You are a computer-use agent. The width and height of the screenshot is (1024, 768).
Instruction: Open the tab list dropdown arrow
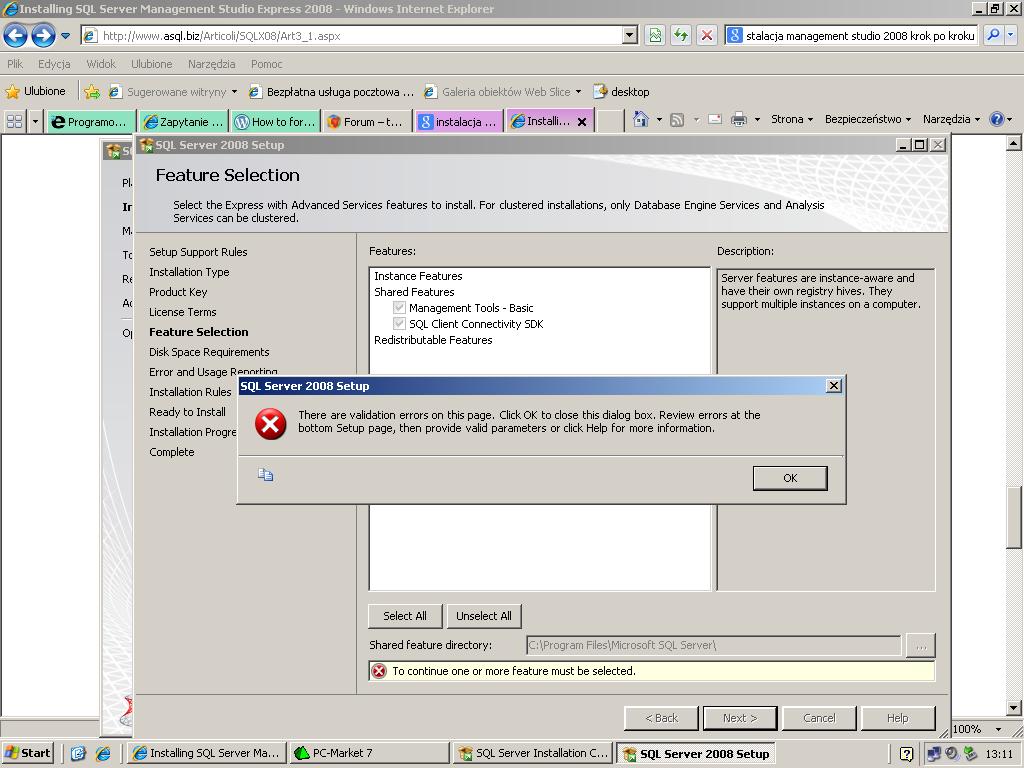pos(35,121)
